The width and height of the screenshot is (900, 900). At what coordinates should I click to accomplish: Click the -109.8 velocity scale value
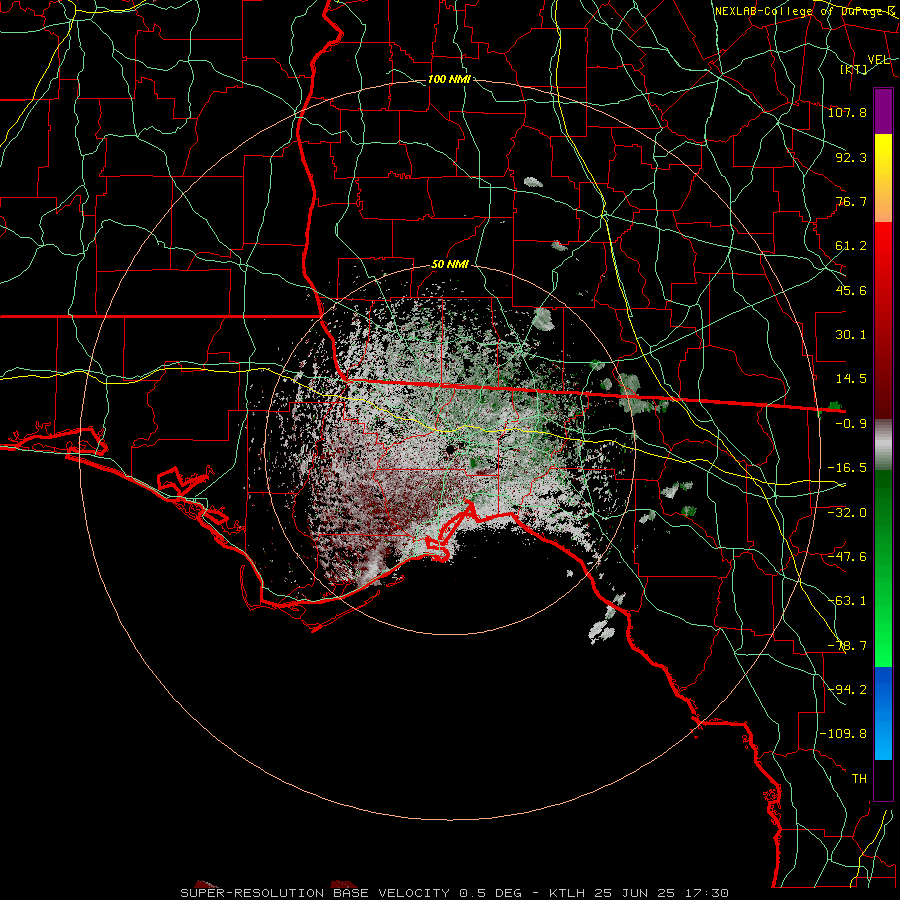[x=843, y=734]
